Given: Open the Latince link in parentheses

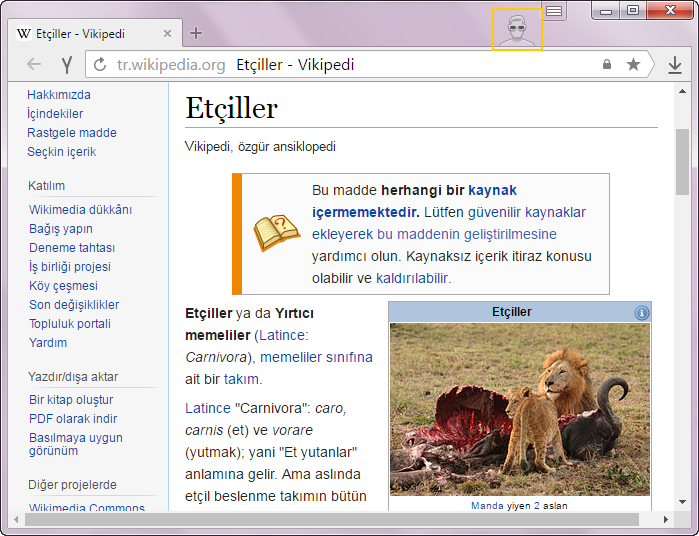Looking at the screenshot, I should pyautogui.click(x=282, y=335).
